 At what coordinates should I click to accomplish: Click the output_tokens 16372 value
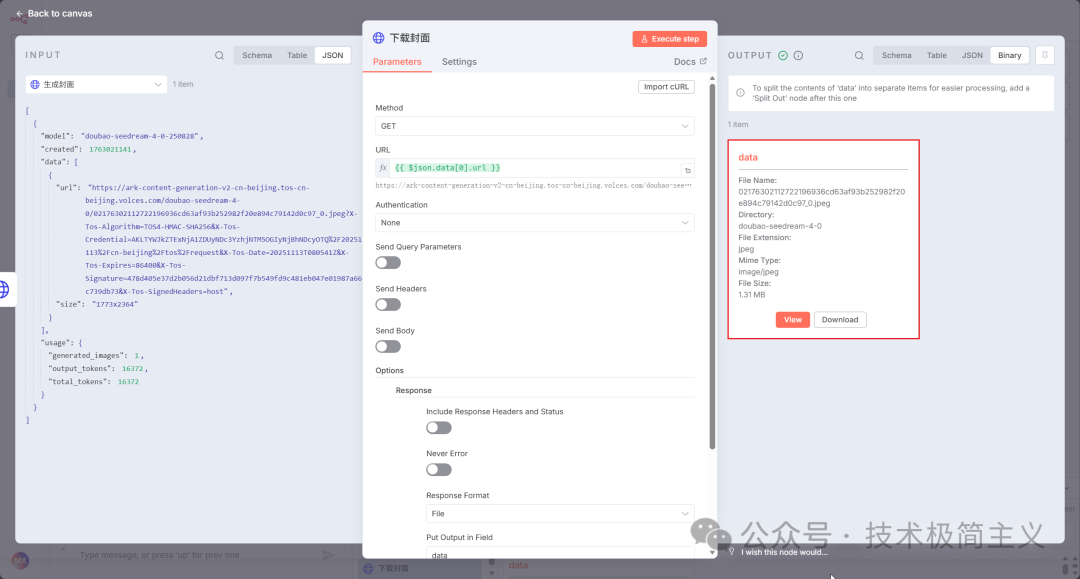click(132, 368)
